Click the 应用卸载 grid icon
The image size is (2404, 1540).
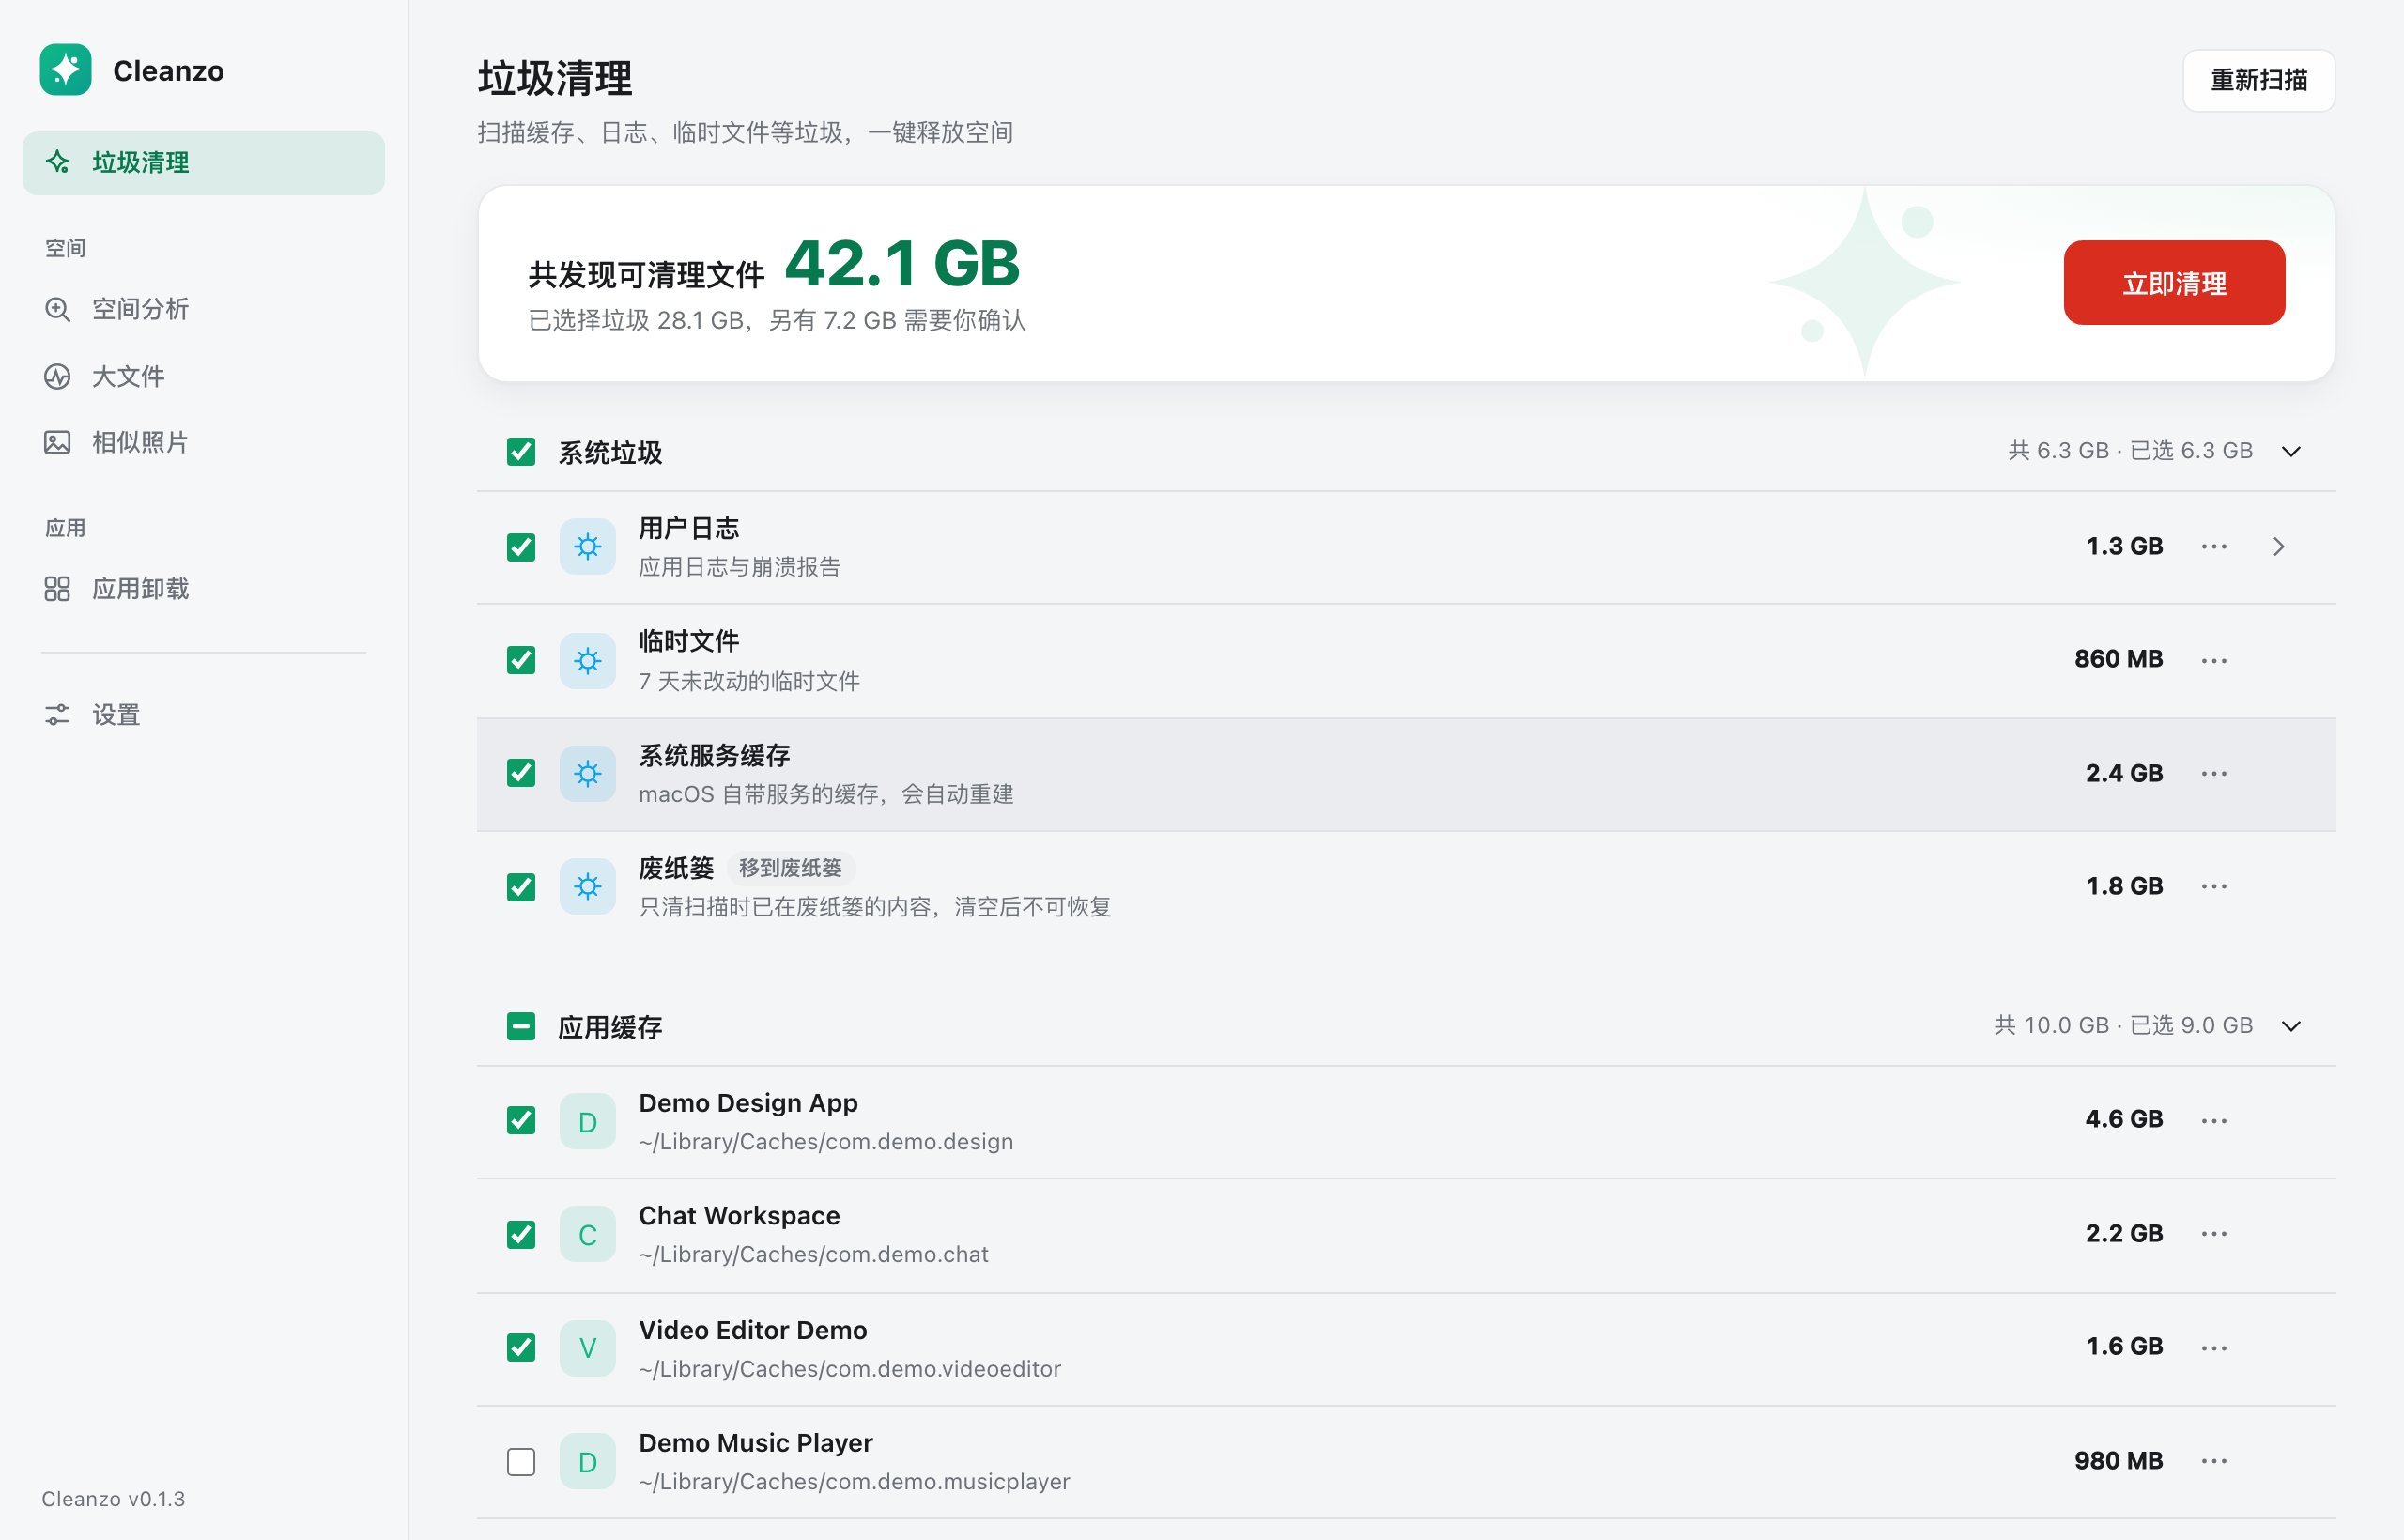coord(58,589)
